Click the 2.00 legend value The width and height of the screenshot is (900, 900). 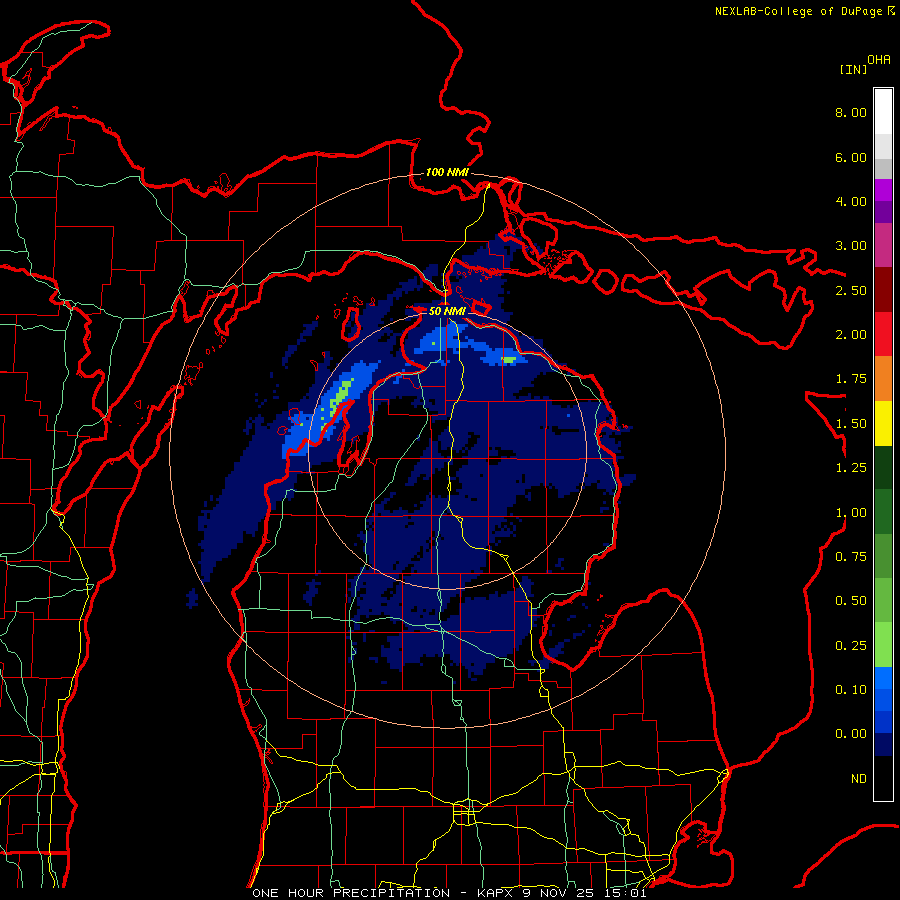851,335
